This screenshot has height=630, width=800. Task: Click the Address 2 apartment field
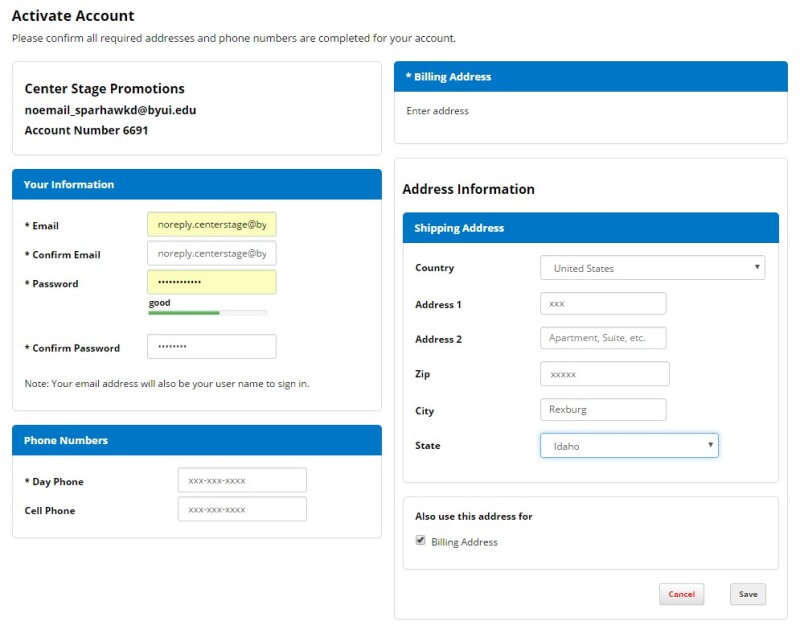coord(602,338)
